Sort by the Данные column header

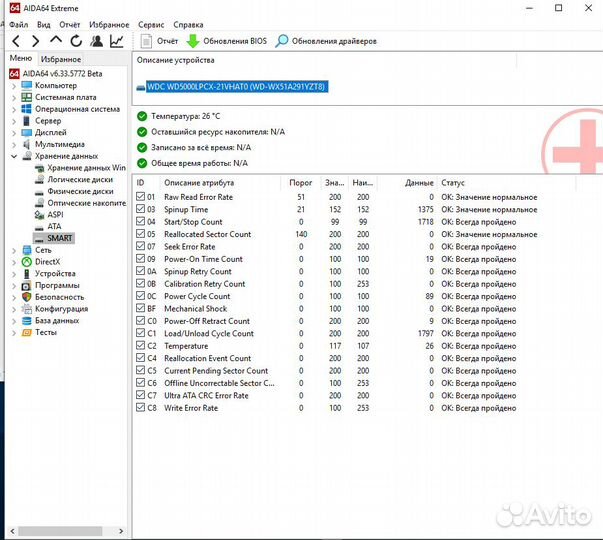[408, 183]
